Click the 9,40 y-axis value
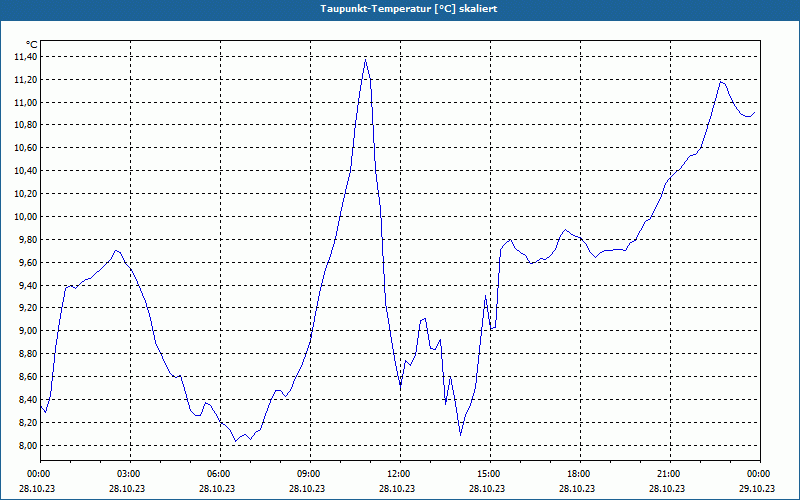Screen dimensions: 800x500 click(x=28, y=286)
